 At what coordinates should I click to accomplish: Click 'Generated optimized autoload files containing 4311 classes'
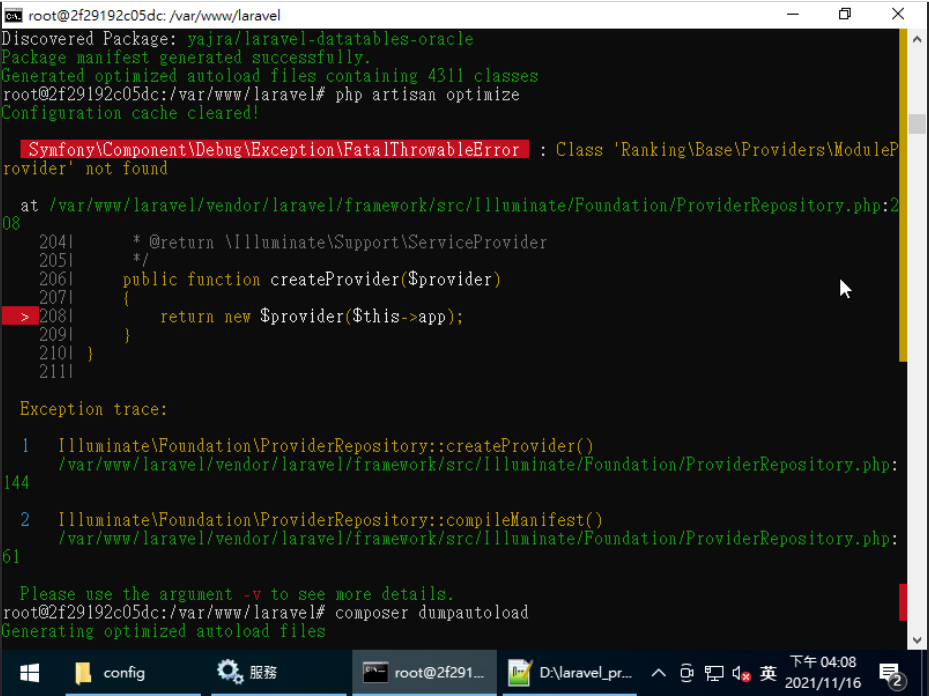click(x=270, y=76)
